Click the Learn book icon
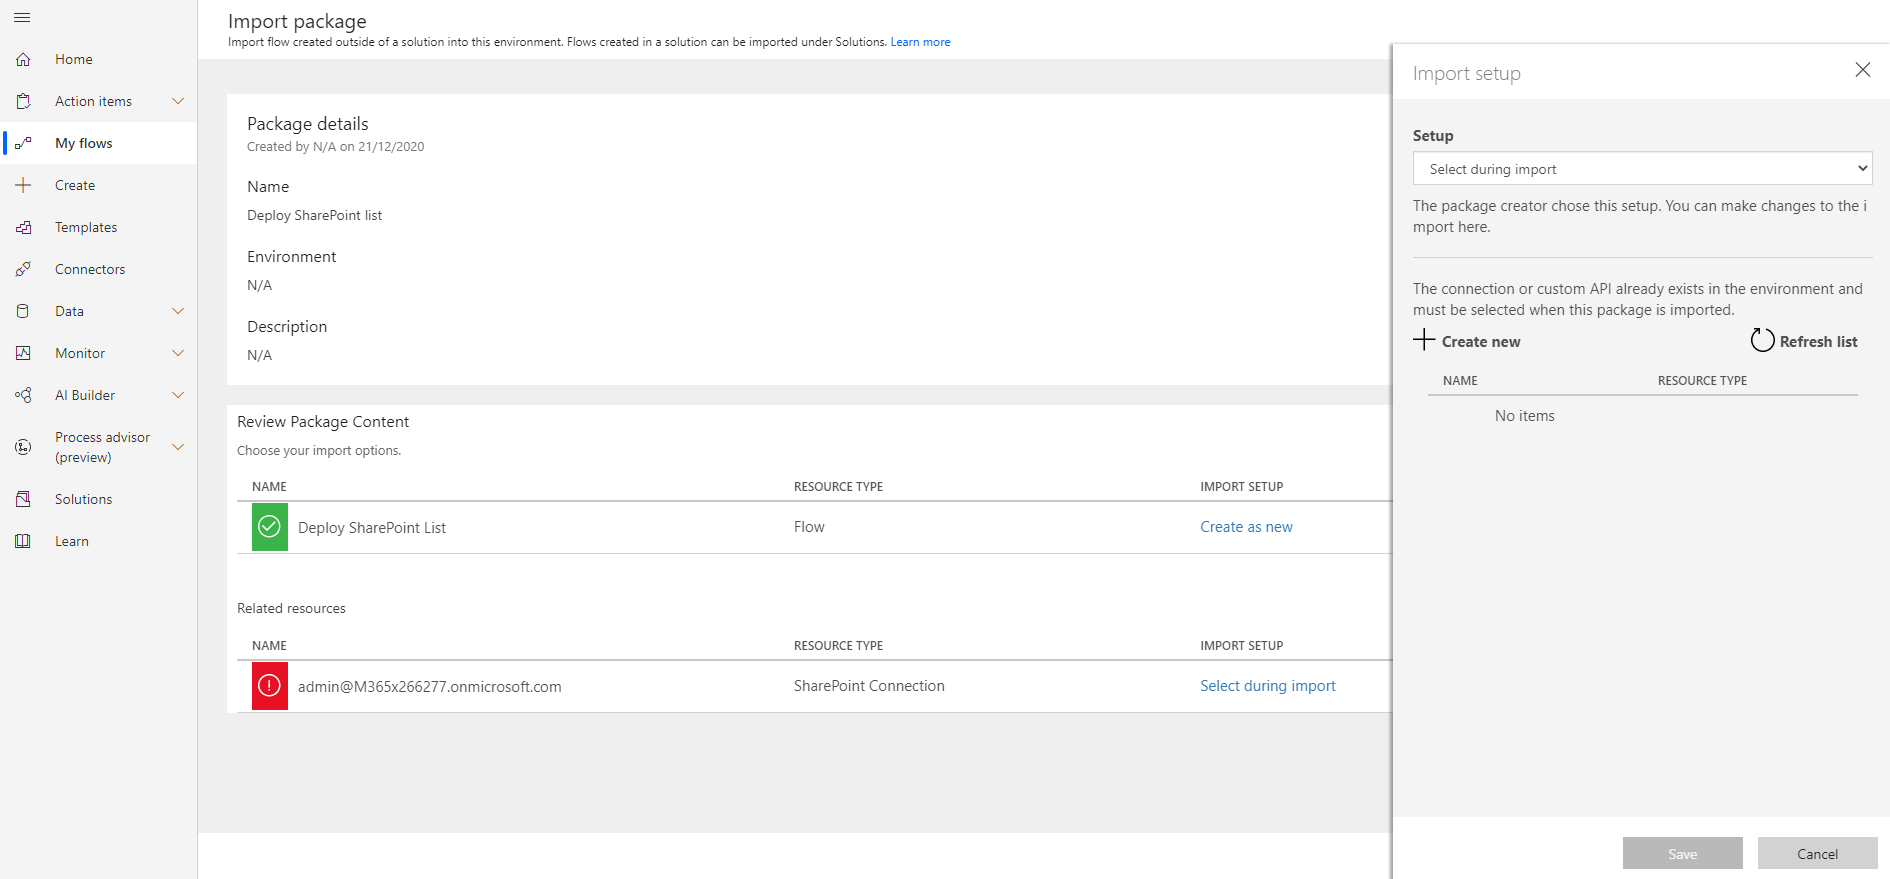This screenshot has height=879, width=1890. (23, 541)
